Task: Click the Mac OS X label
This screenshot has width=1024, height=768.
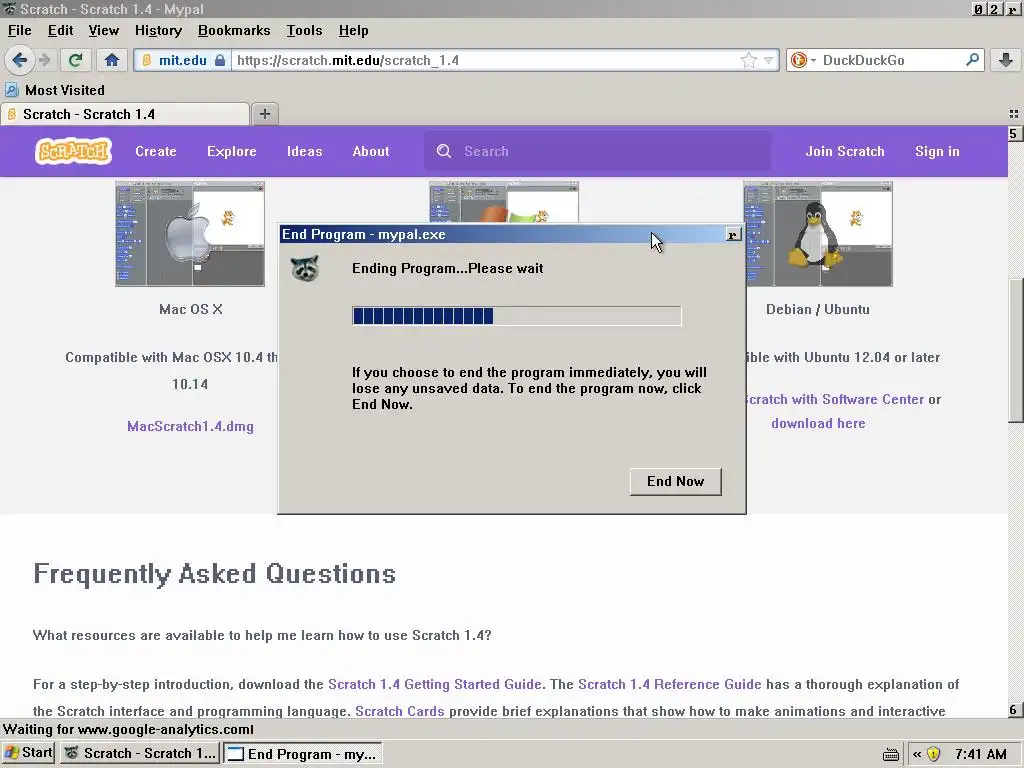Action: click(x=191, y=310)
